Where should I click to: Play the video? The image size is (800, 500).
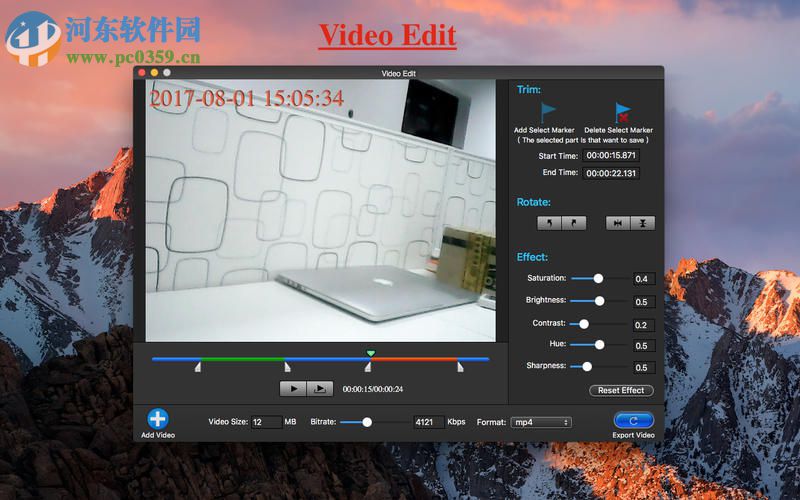tap(293, 389)
